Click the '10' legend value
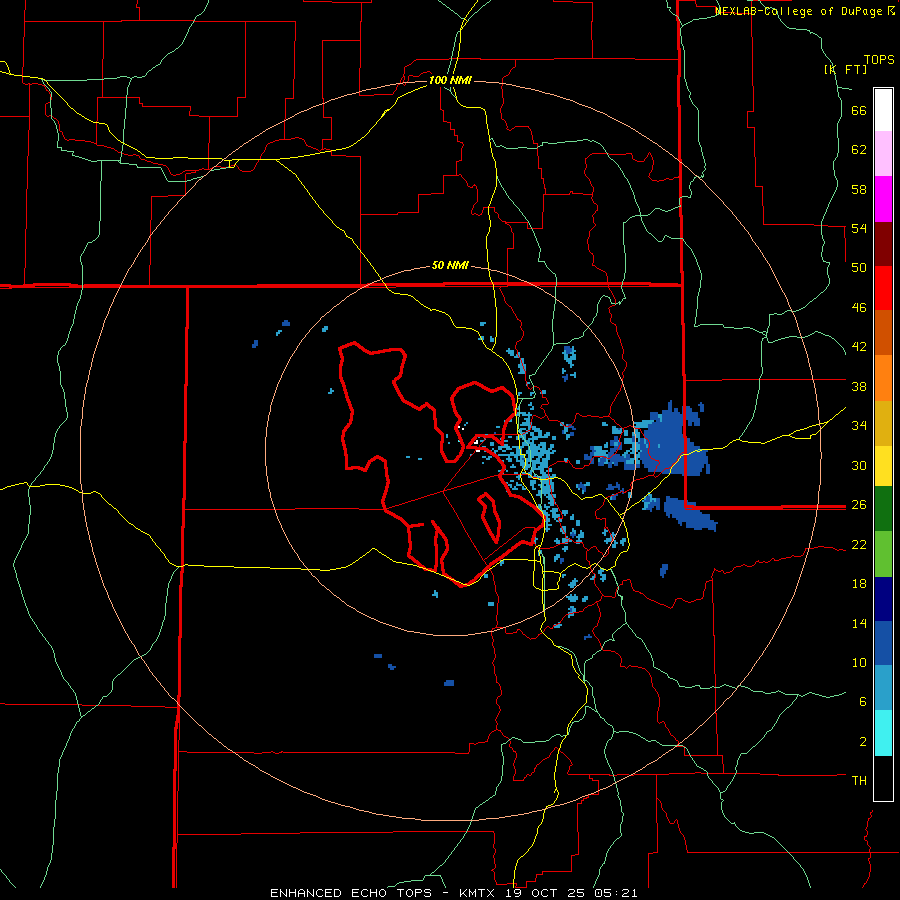This screenshot has height=900, width=900. point(859,662)
